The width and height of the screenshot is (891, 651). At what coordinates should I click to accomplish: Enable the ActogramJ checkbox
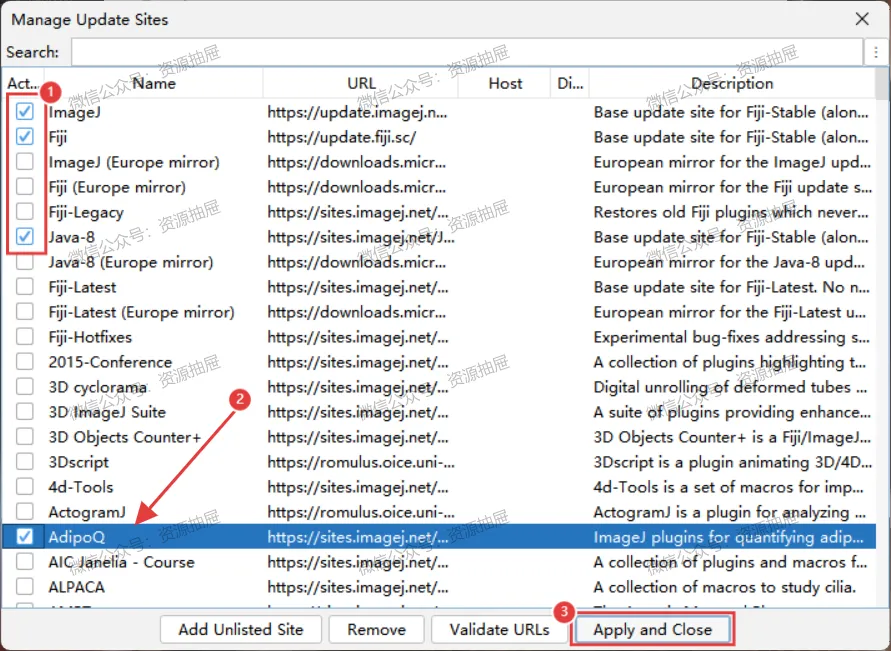point(24,512)
